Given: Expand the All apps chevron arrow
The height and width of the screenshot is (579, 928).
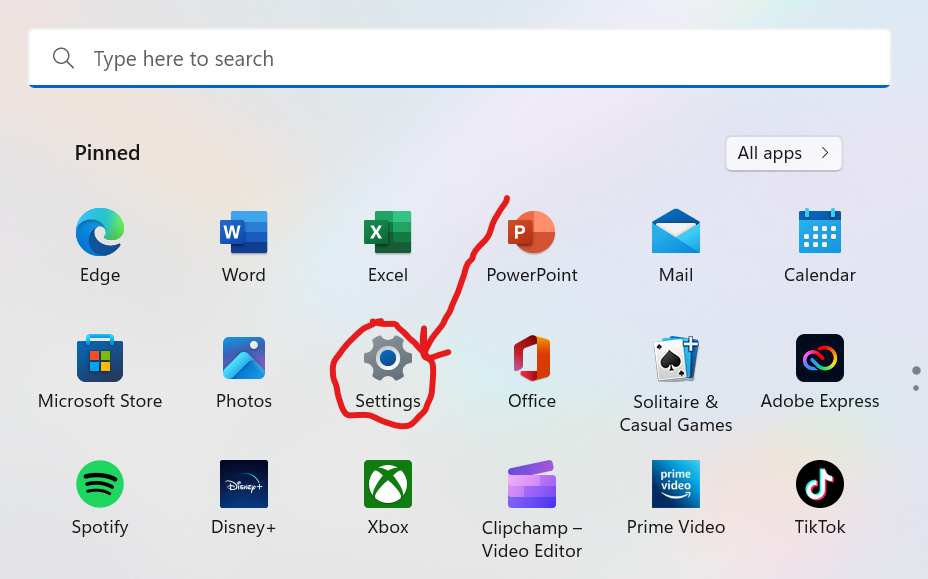Looking at the screenshot, I should 825,153.
